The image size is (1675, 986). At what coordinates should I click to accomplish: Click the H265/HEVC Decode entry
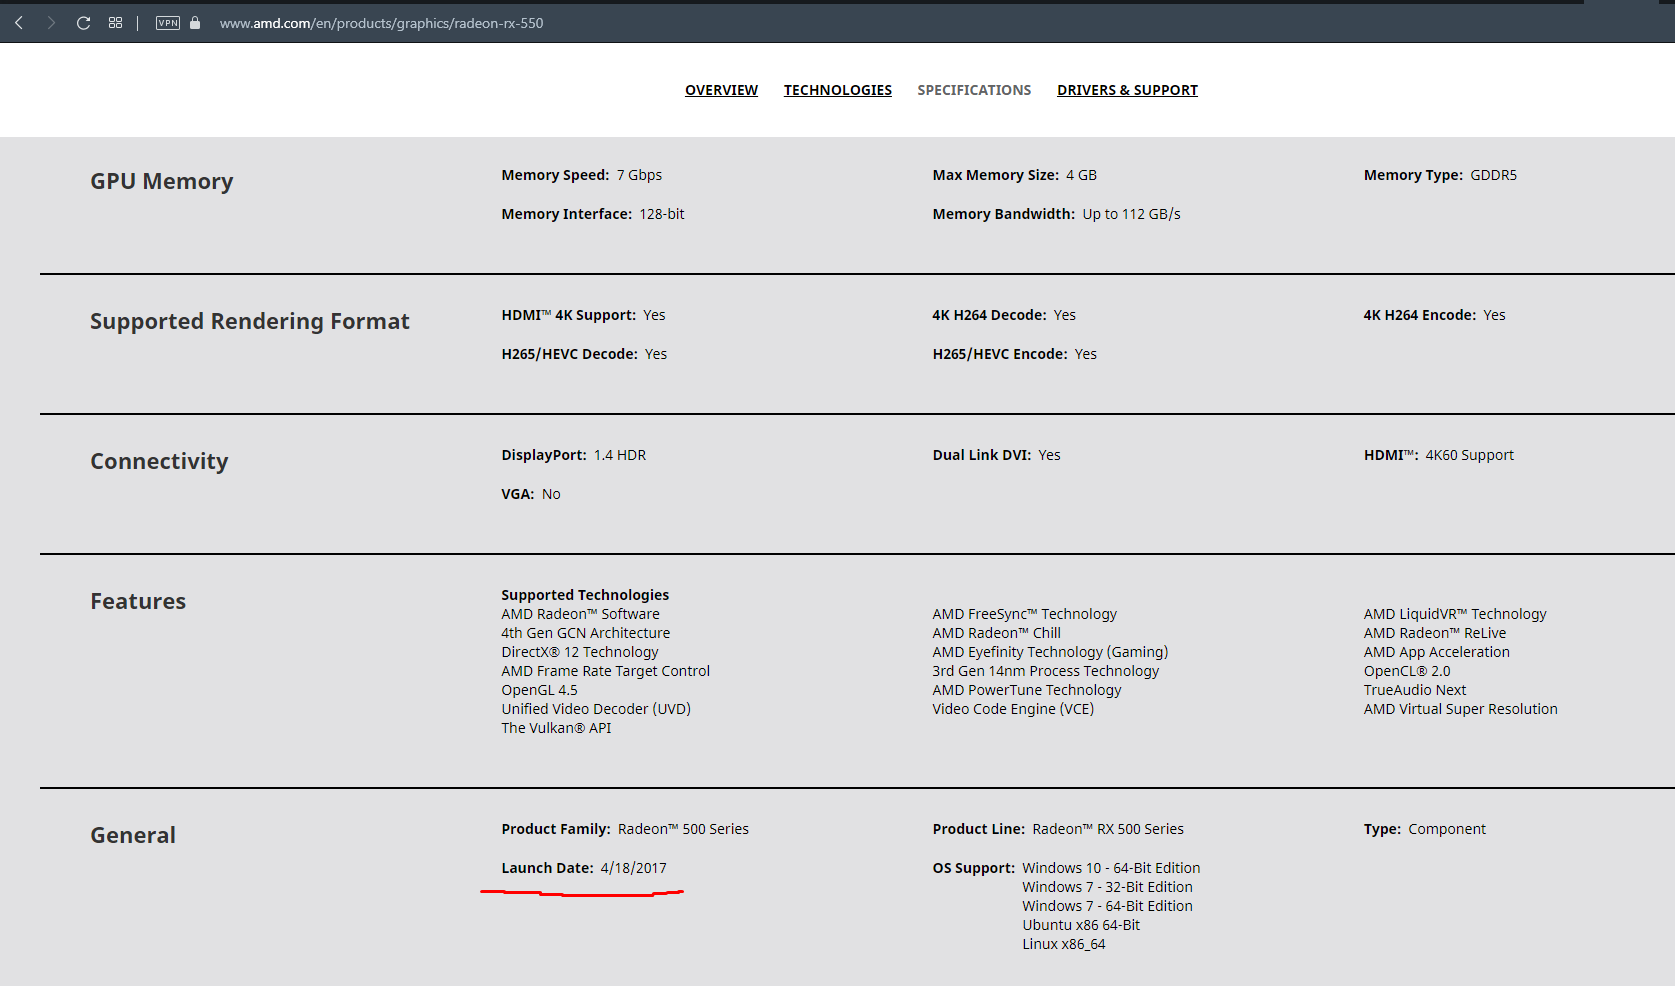tap(584, 354)
